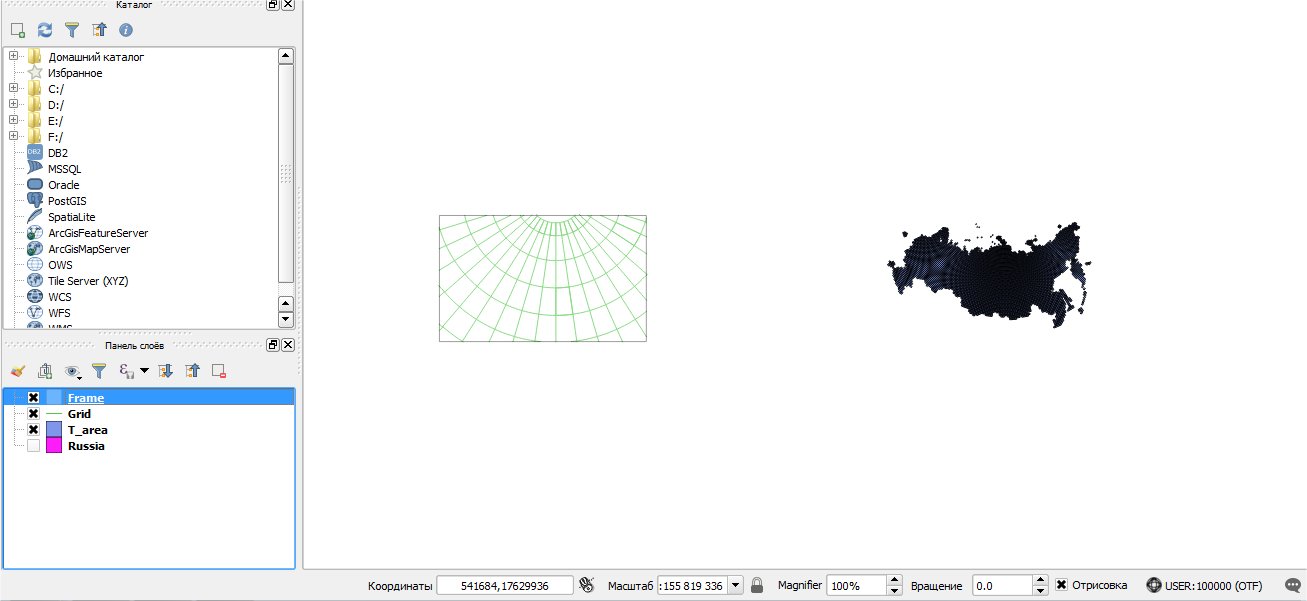Click the magenta Russia layer swatch

pyautogui.click(x=54, y=446)
